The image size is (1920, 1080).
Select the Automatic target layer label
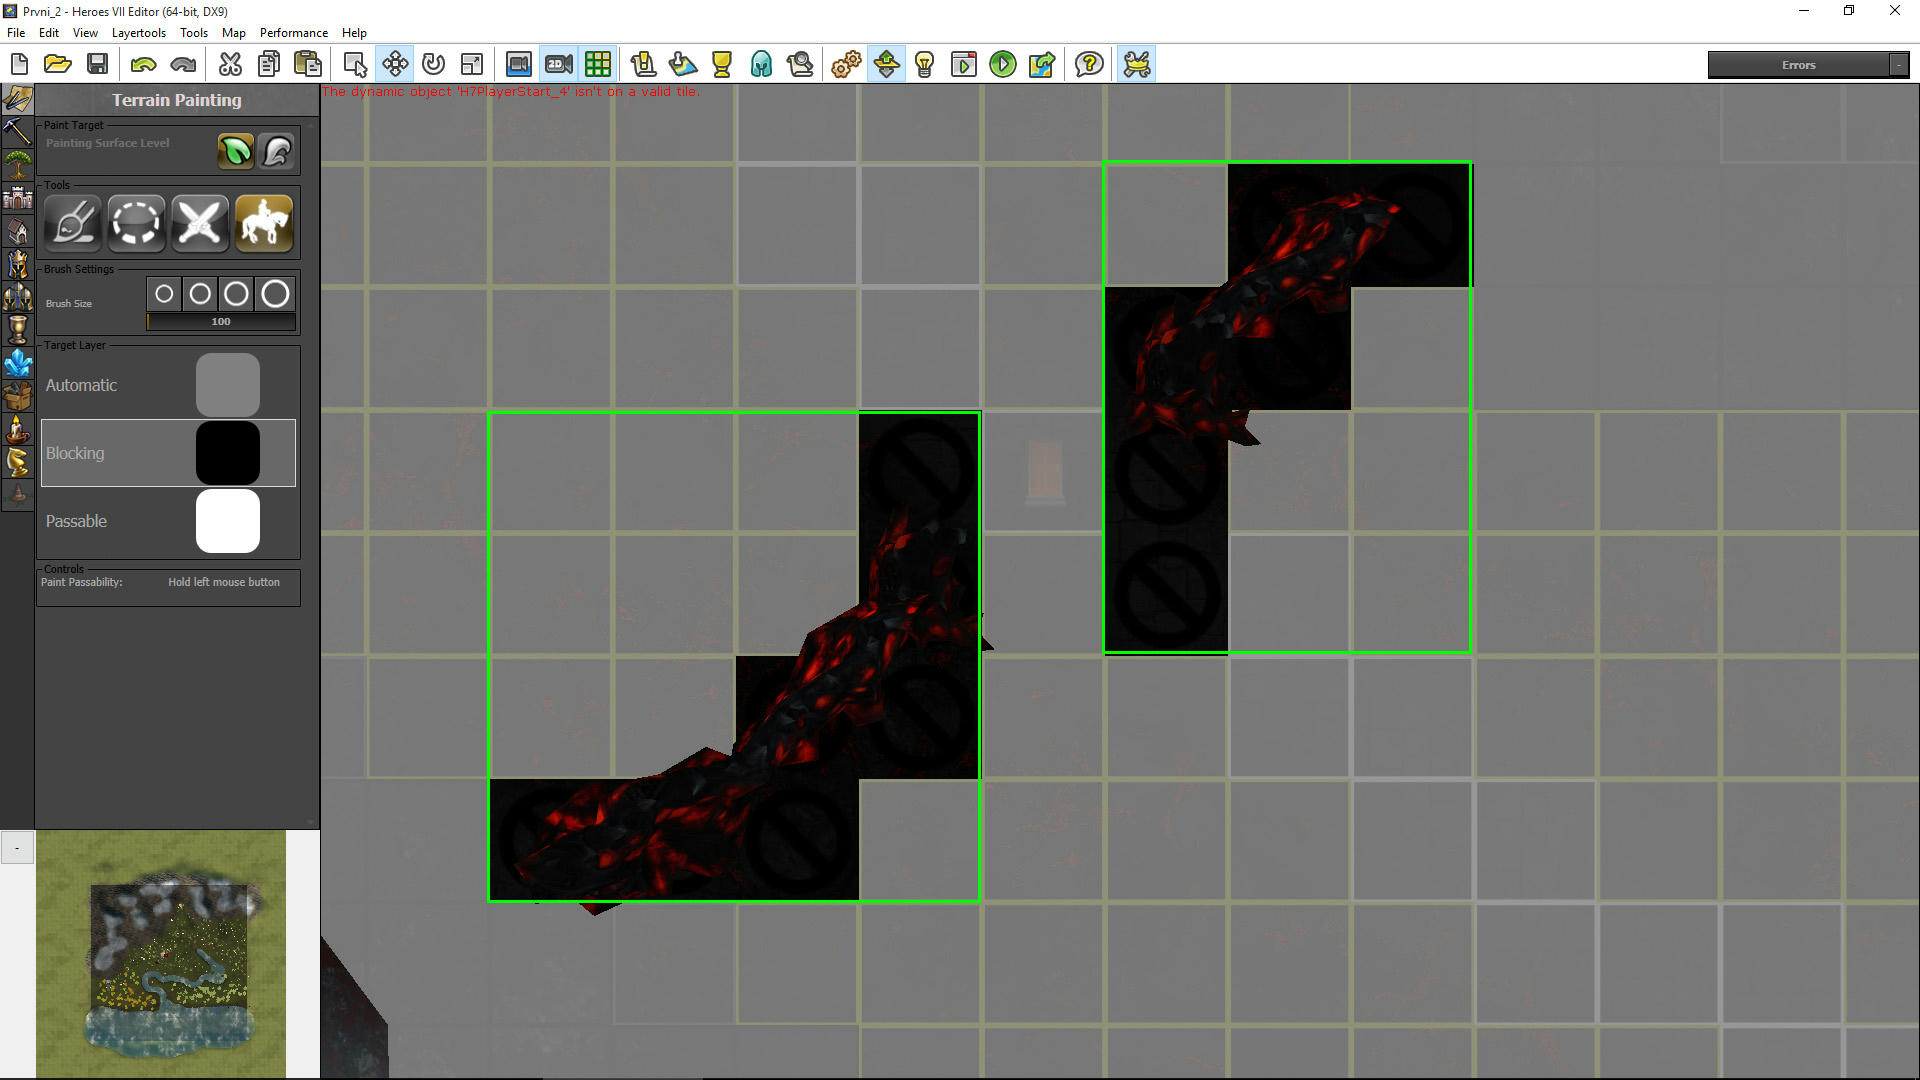[x=81, y=385]
